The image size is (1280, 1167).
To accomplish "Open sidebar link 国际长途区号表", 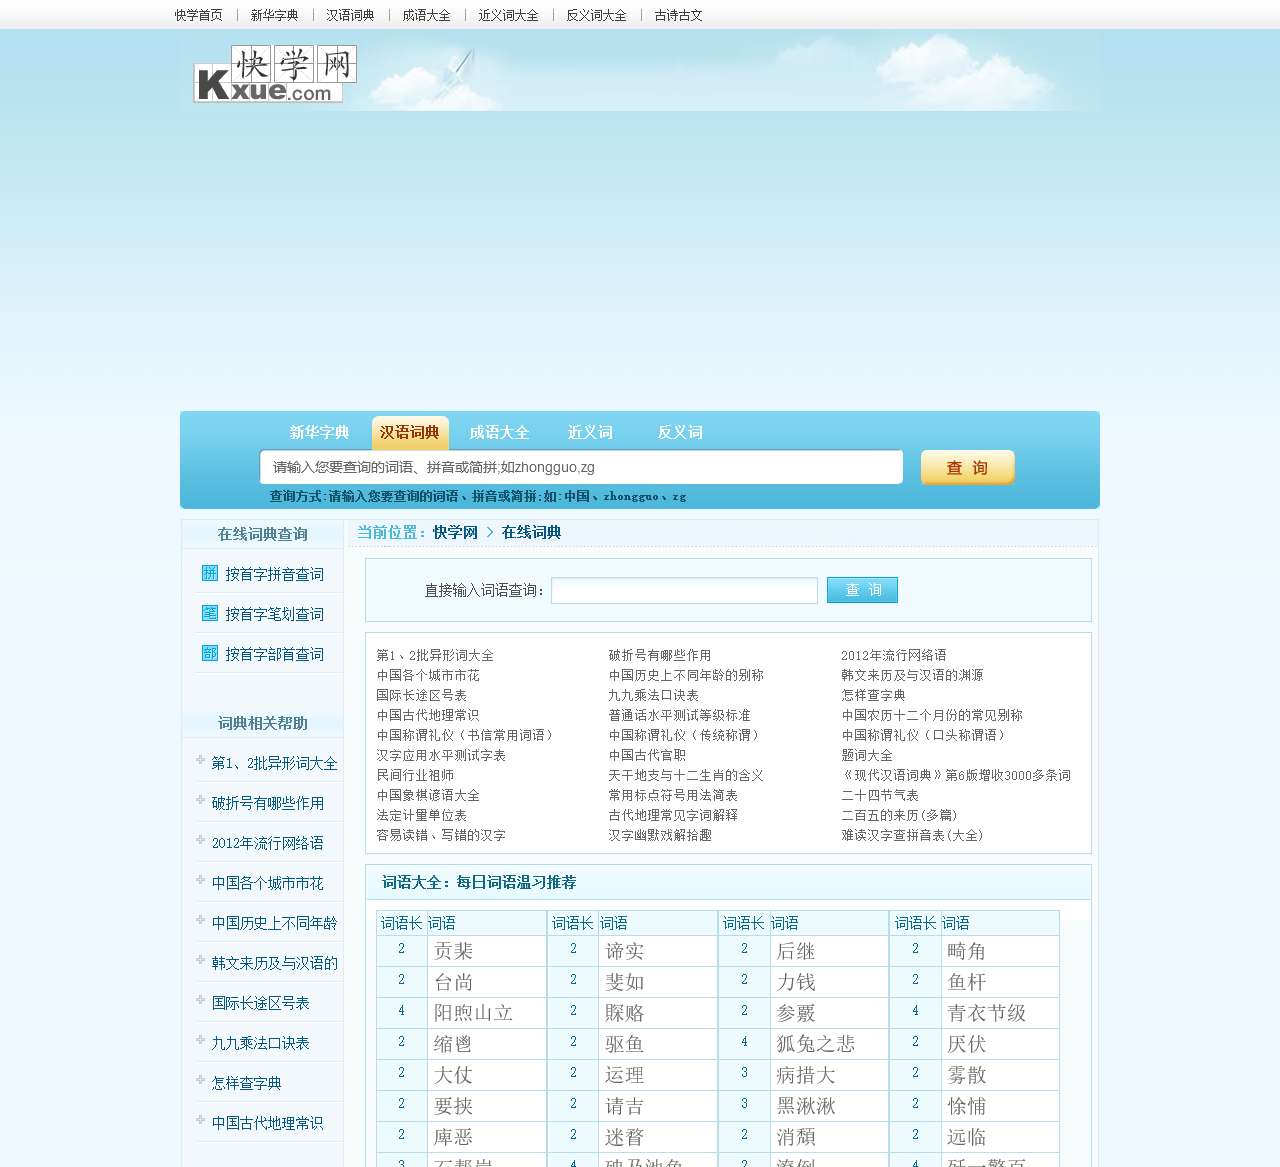I will tap(260, 1003).
